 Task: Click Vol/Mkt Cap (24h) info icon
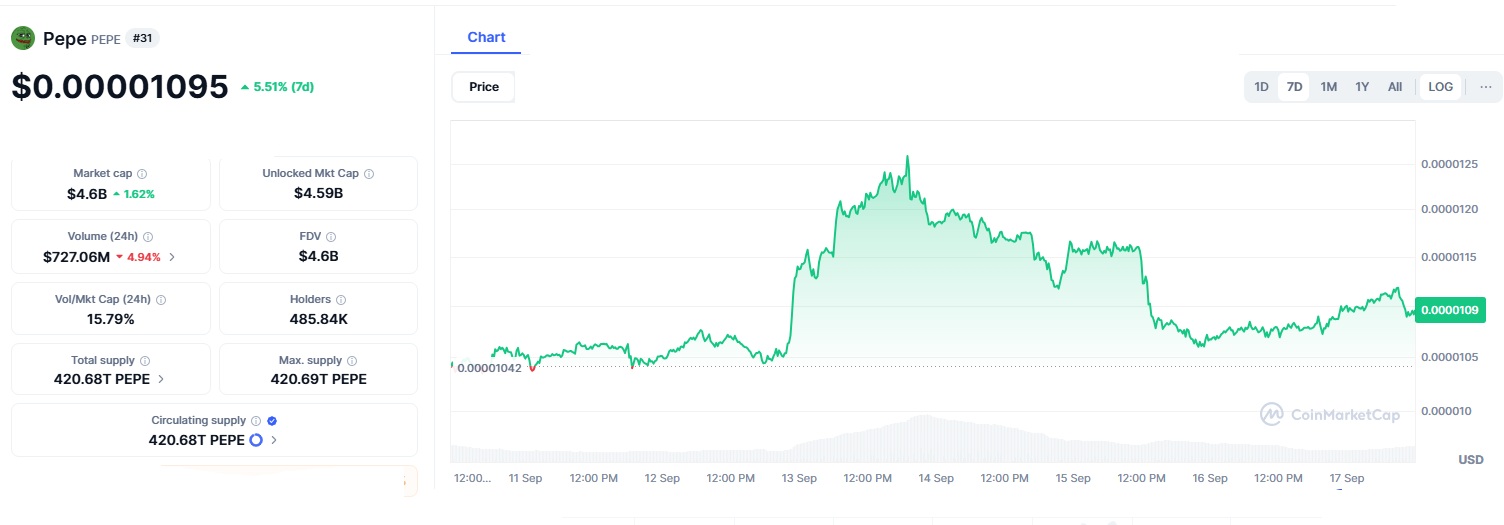[161, 300]
